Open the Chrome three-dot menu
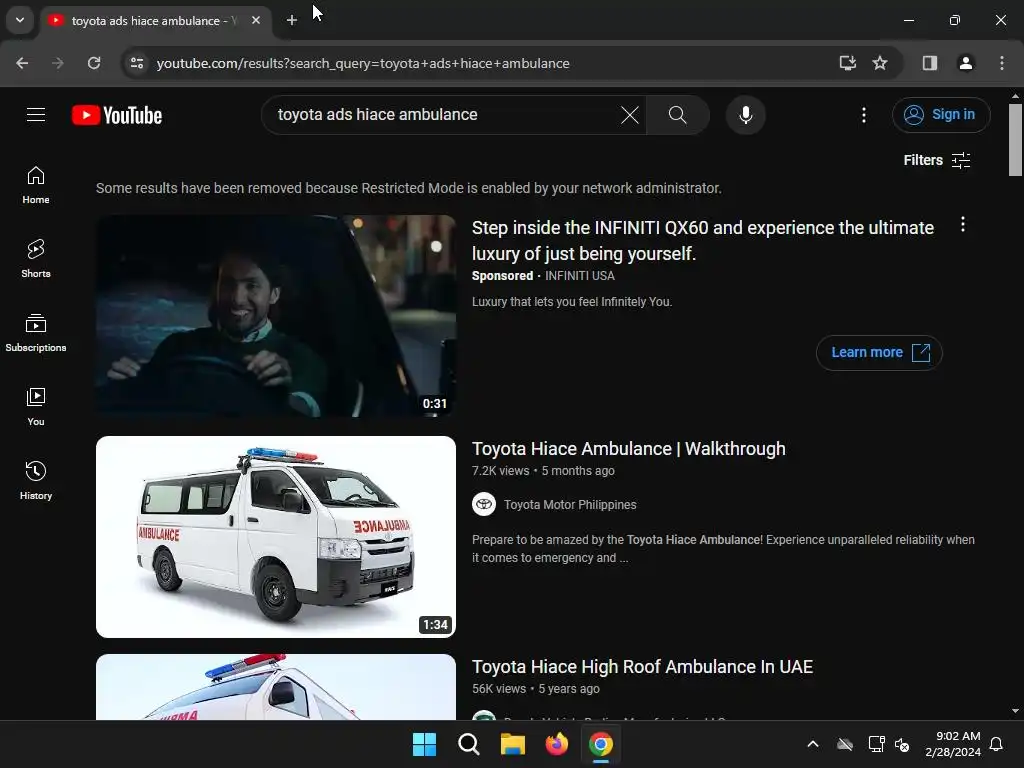The width and height of the screenshot is (1024, 768). [x=1001, y=63]
